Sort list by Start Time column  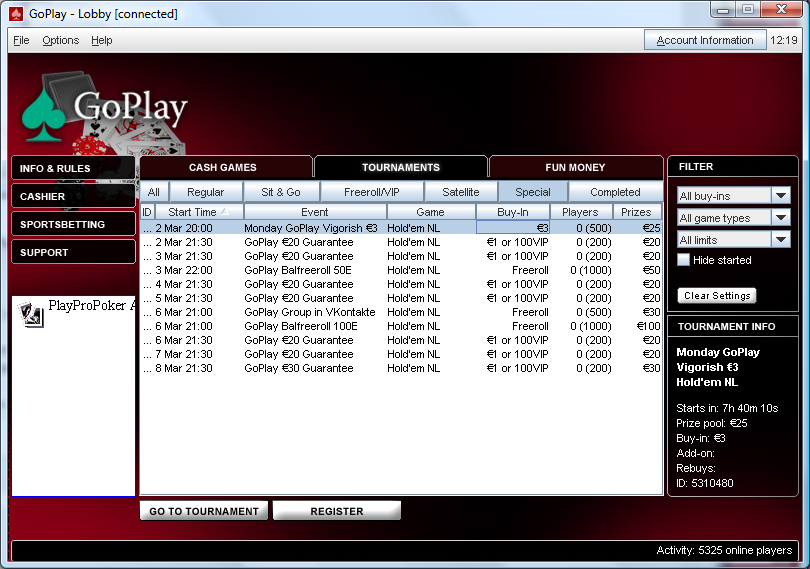click(x=198, y=212)
